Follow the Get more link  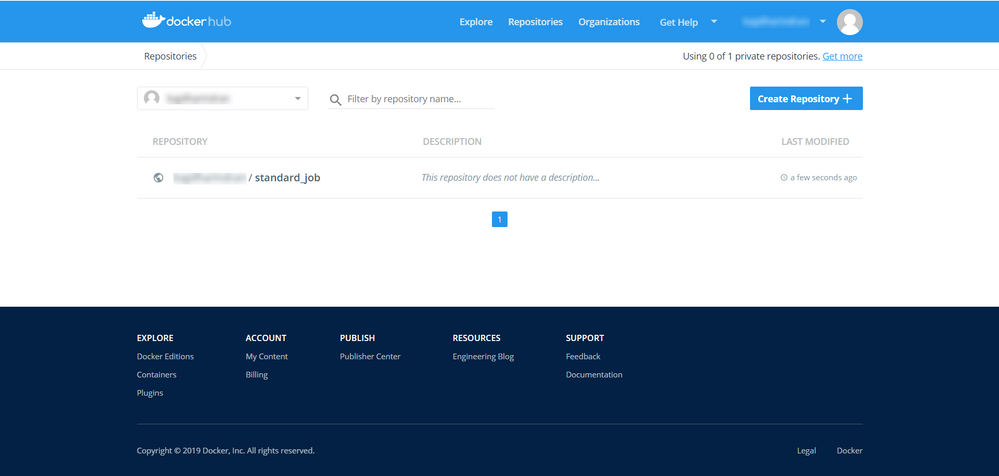(842, 56)
